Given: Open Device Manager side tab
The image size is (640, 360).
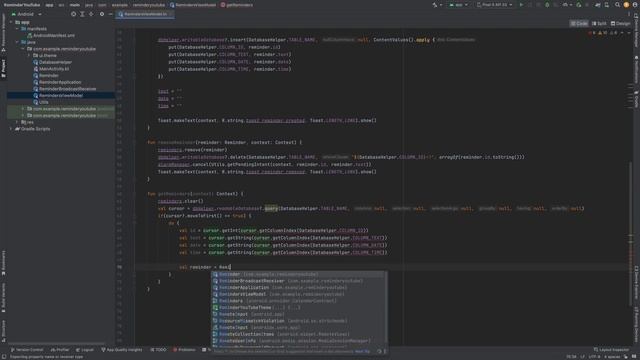Looking at the screenshot, I should [x=636, y=31].
